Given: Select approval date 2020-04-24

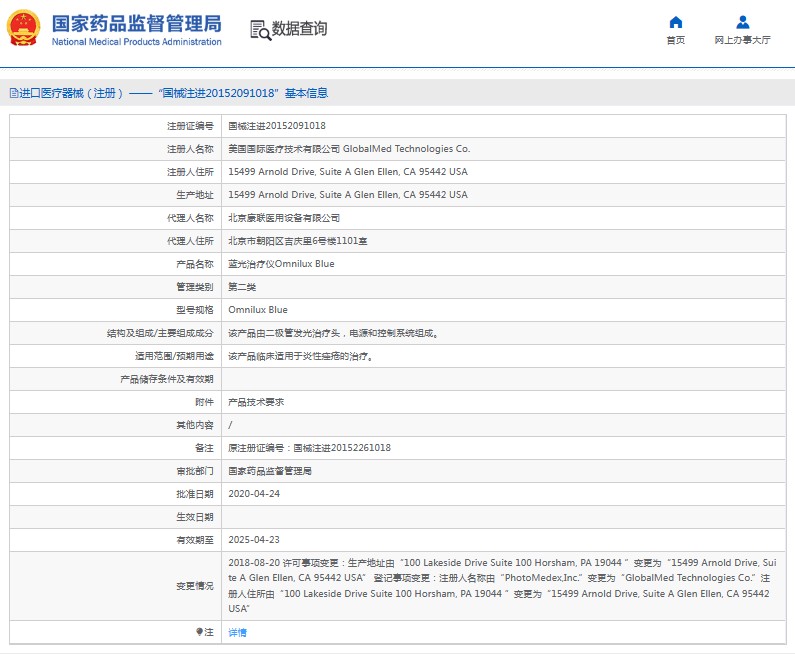Looking at the screenshot, I should click(254, 494).
